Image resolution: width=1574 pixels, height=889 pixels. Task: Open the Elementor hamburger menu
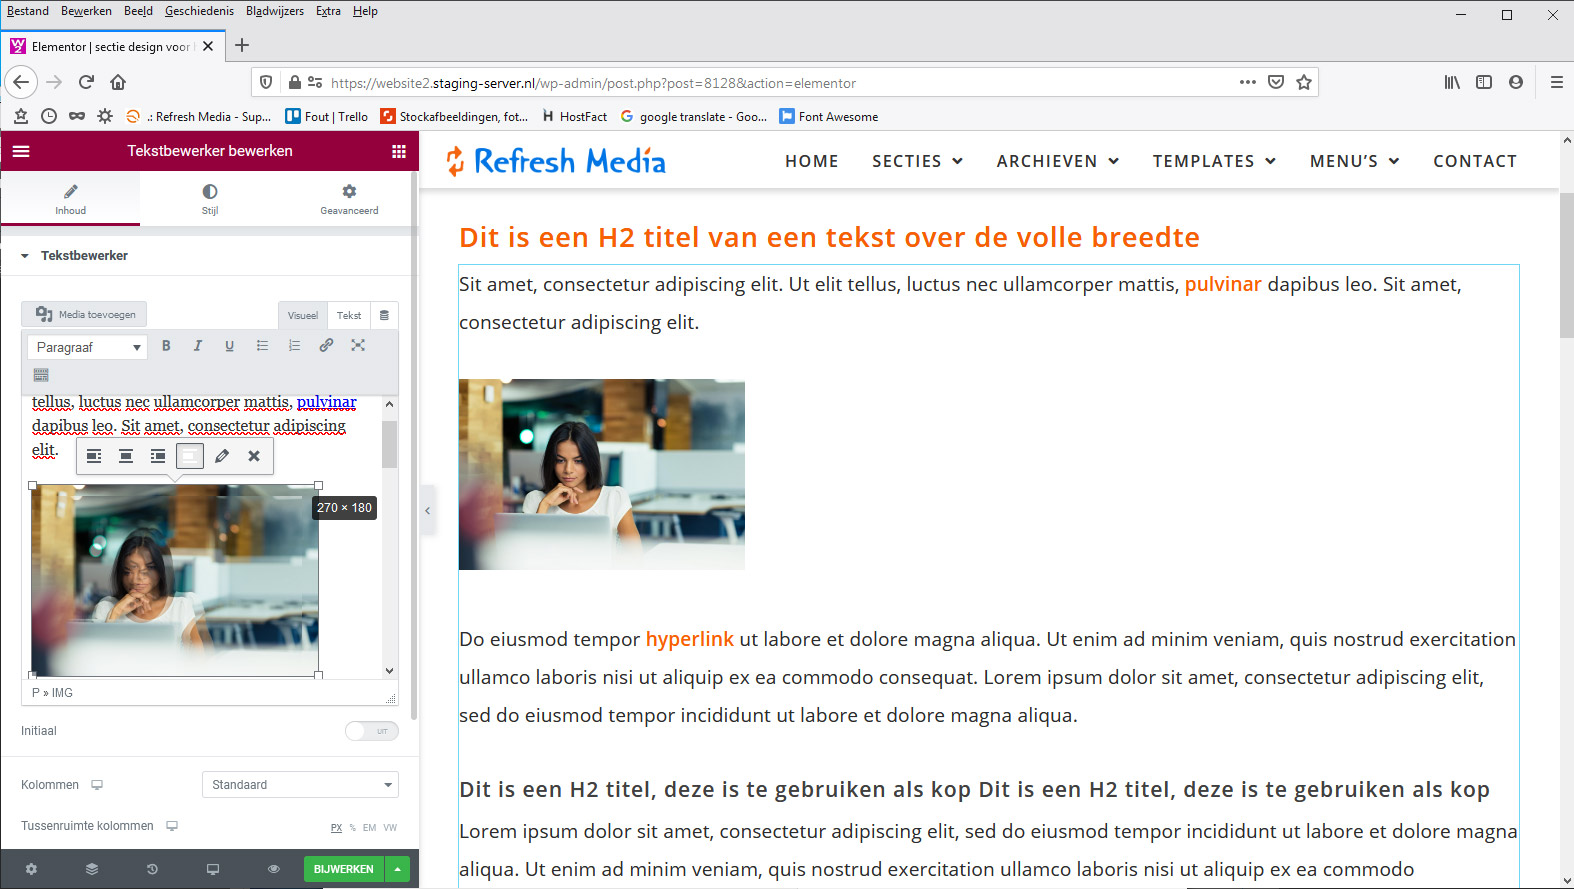pos(21,151)
